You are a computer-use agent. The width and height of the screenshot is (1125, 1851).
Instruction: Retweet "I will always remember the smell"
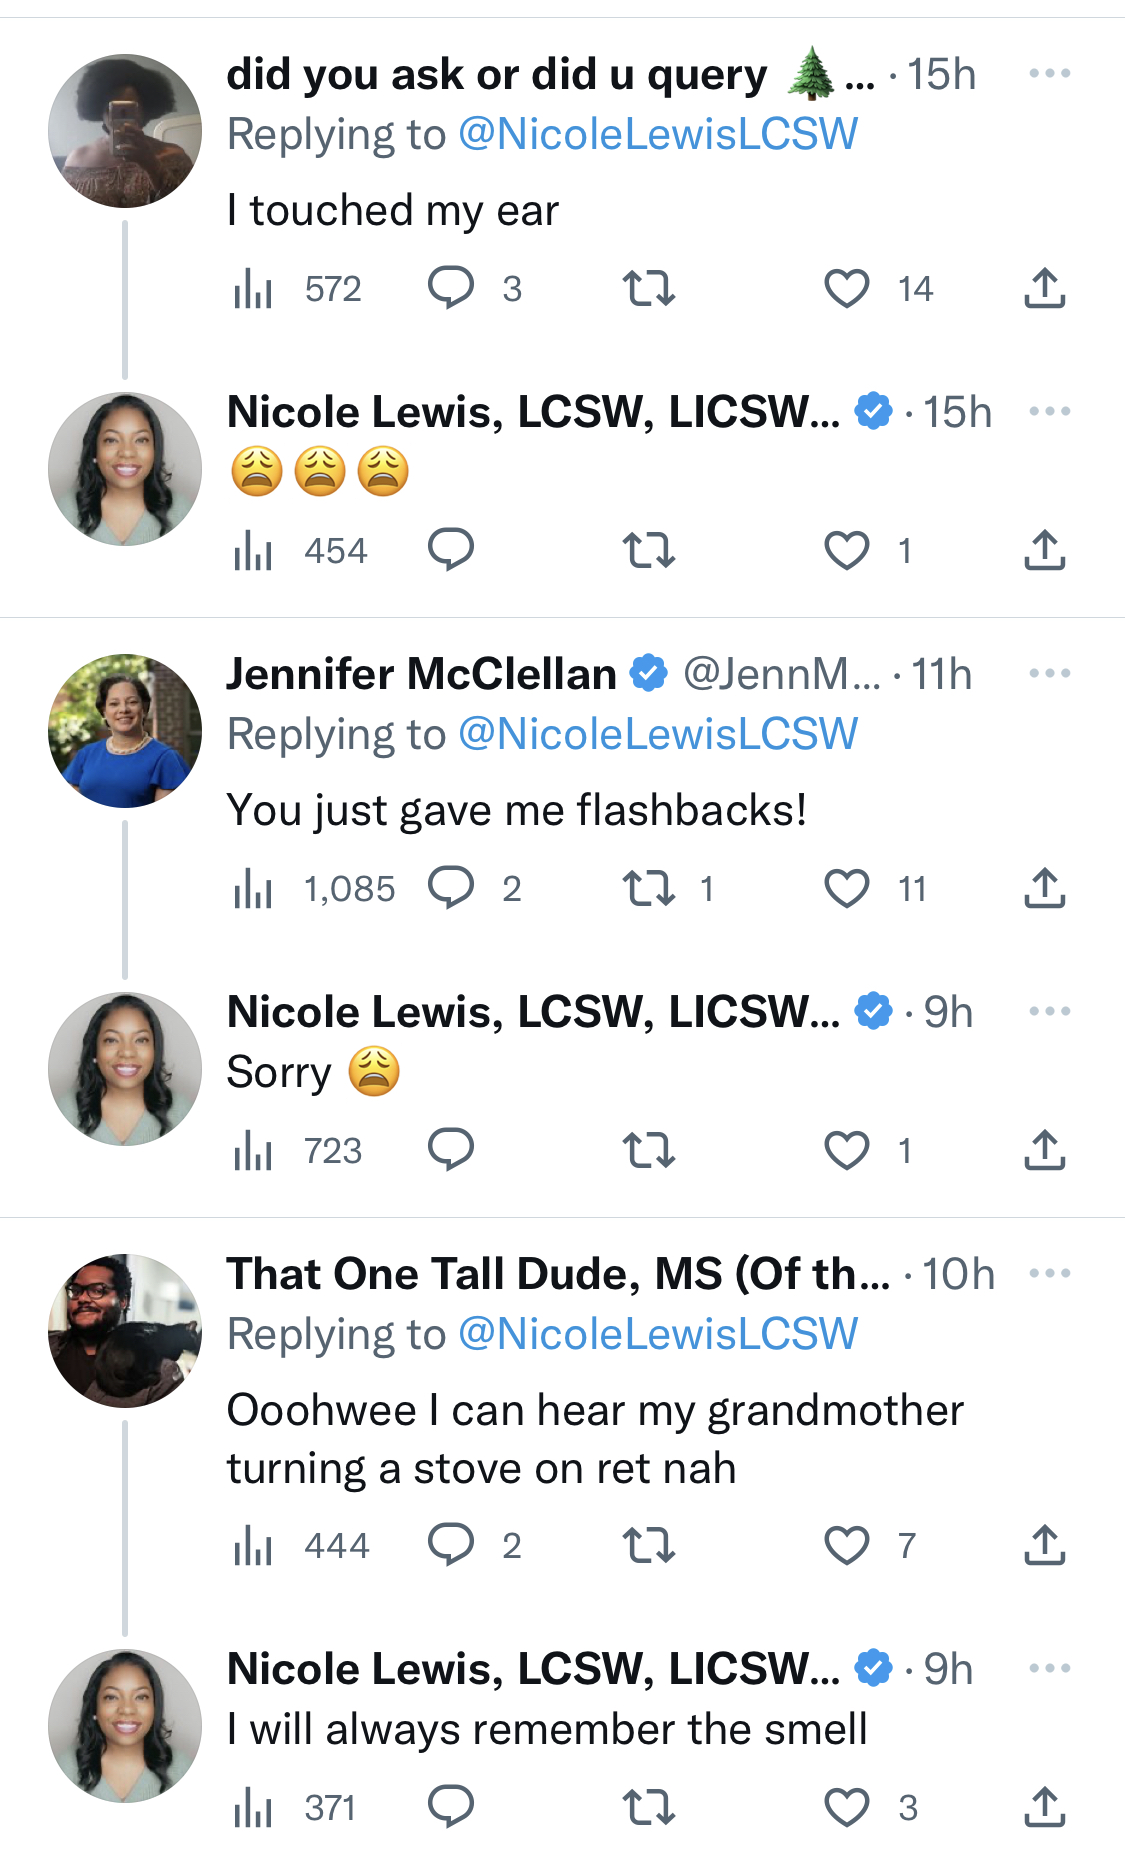(649, 1807)
